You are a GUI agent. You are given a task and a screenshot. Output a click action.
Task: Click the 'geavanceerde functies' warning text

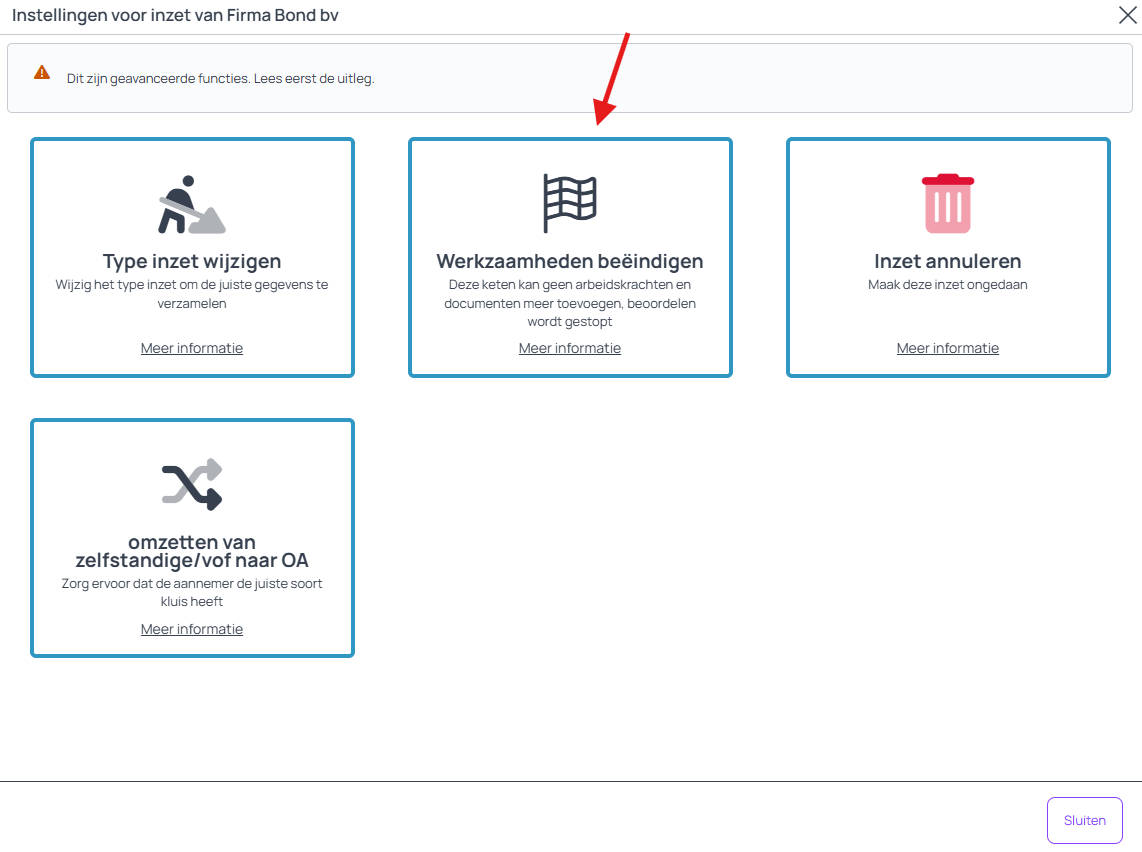pos(220,78)
